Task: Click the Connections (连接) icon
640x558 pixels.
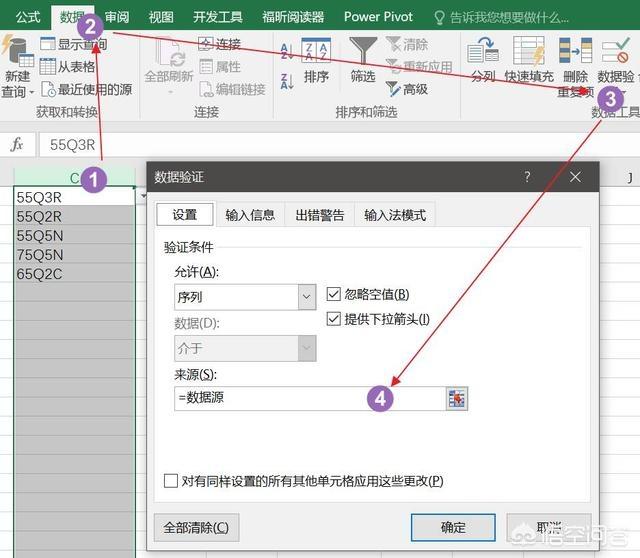Action: 206,43
